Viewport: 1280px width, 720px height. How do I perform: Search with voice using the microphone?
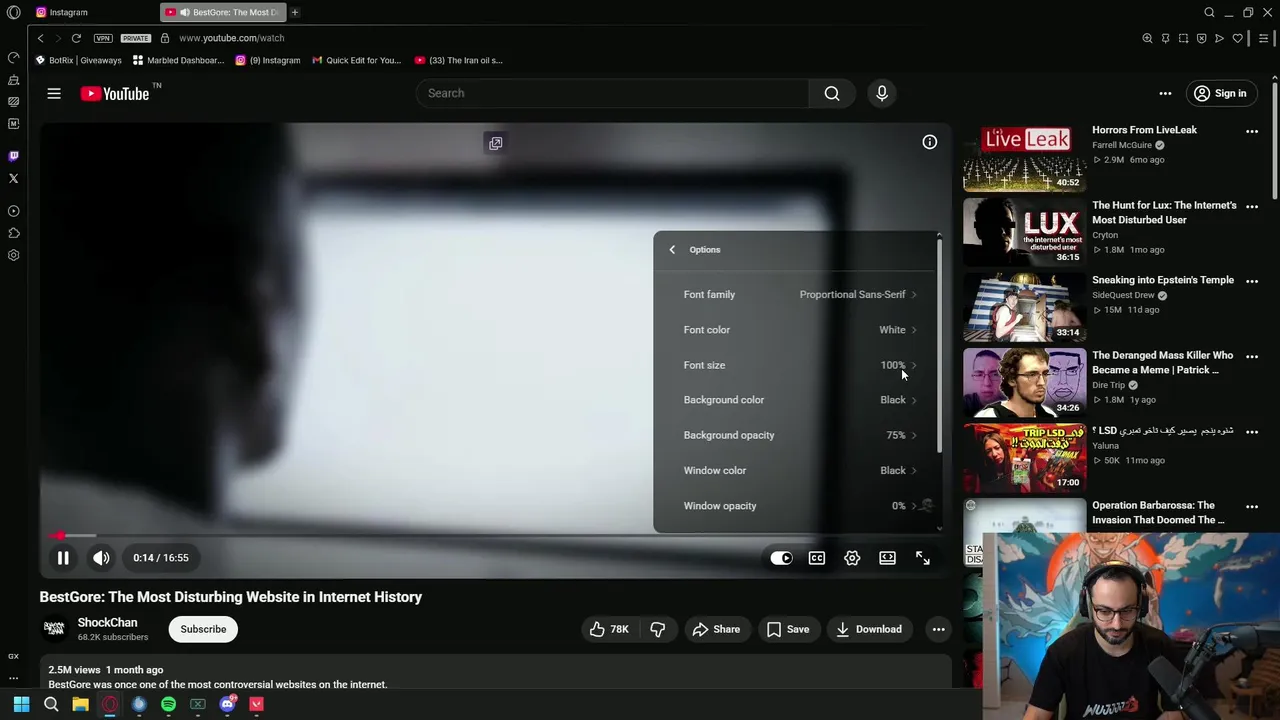pyautogui.click(x=881, y=93)
